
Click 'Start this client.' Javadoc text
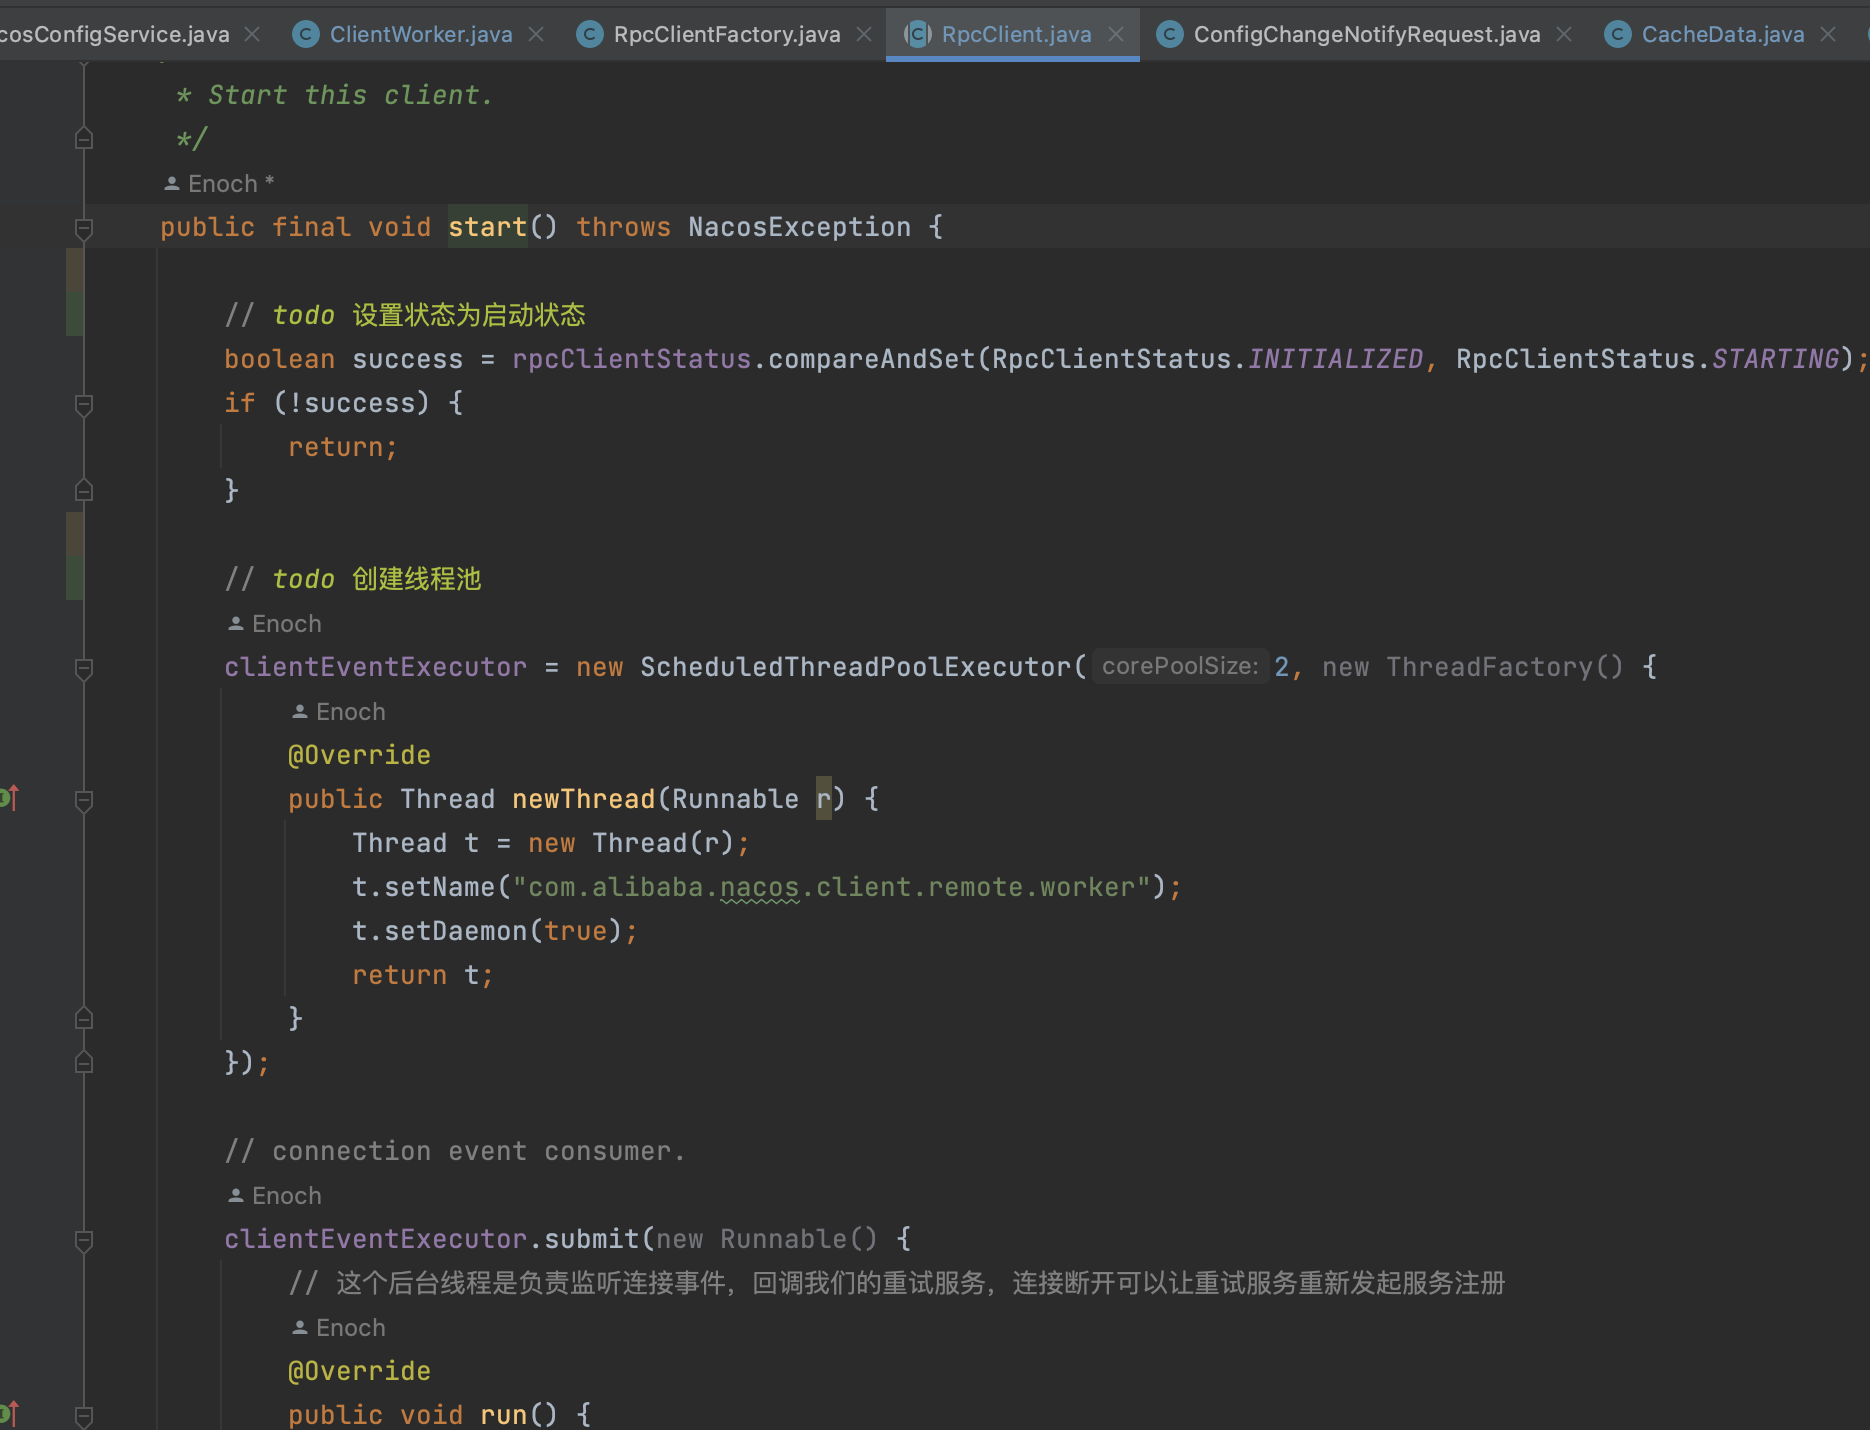point(350,95)
